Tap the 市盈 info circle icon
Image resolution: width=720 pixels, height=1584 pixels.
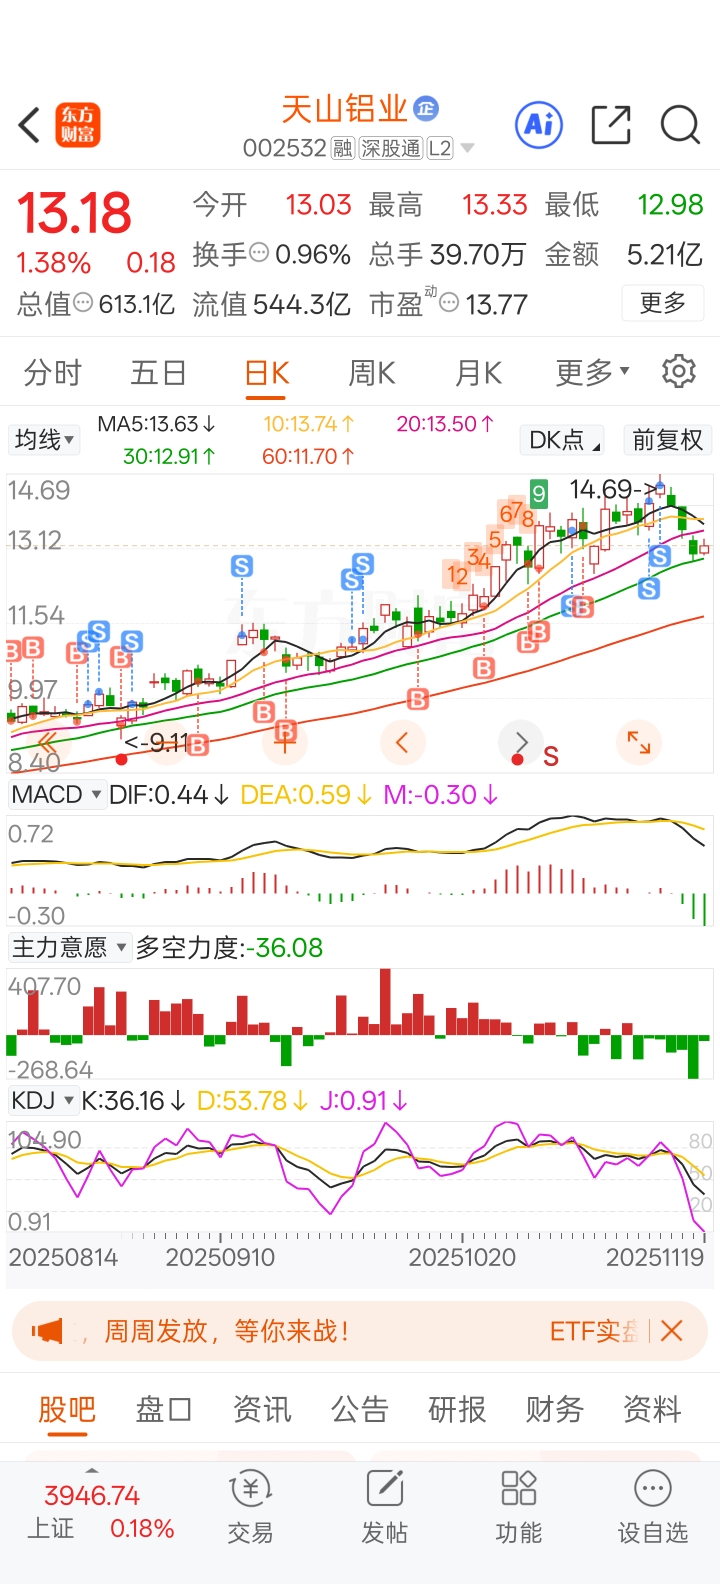pos(449,302)
